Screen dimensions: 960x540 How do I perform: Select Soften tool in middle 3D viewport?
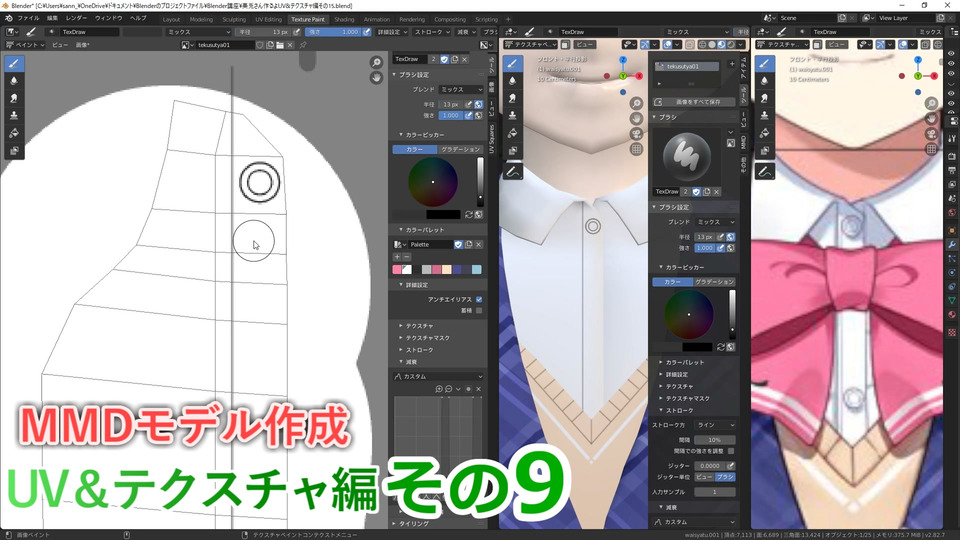pos(512,81)
